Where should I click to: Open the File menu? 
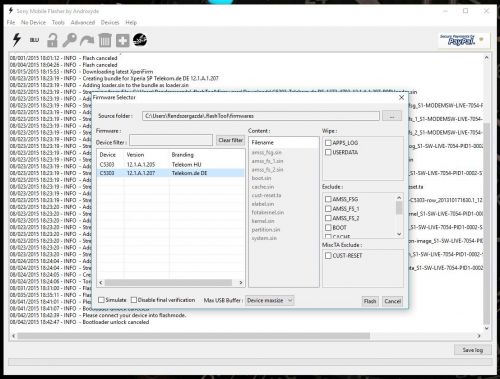[11, 22]
